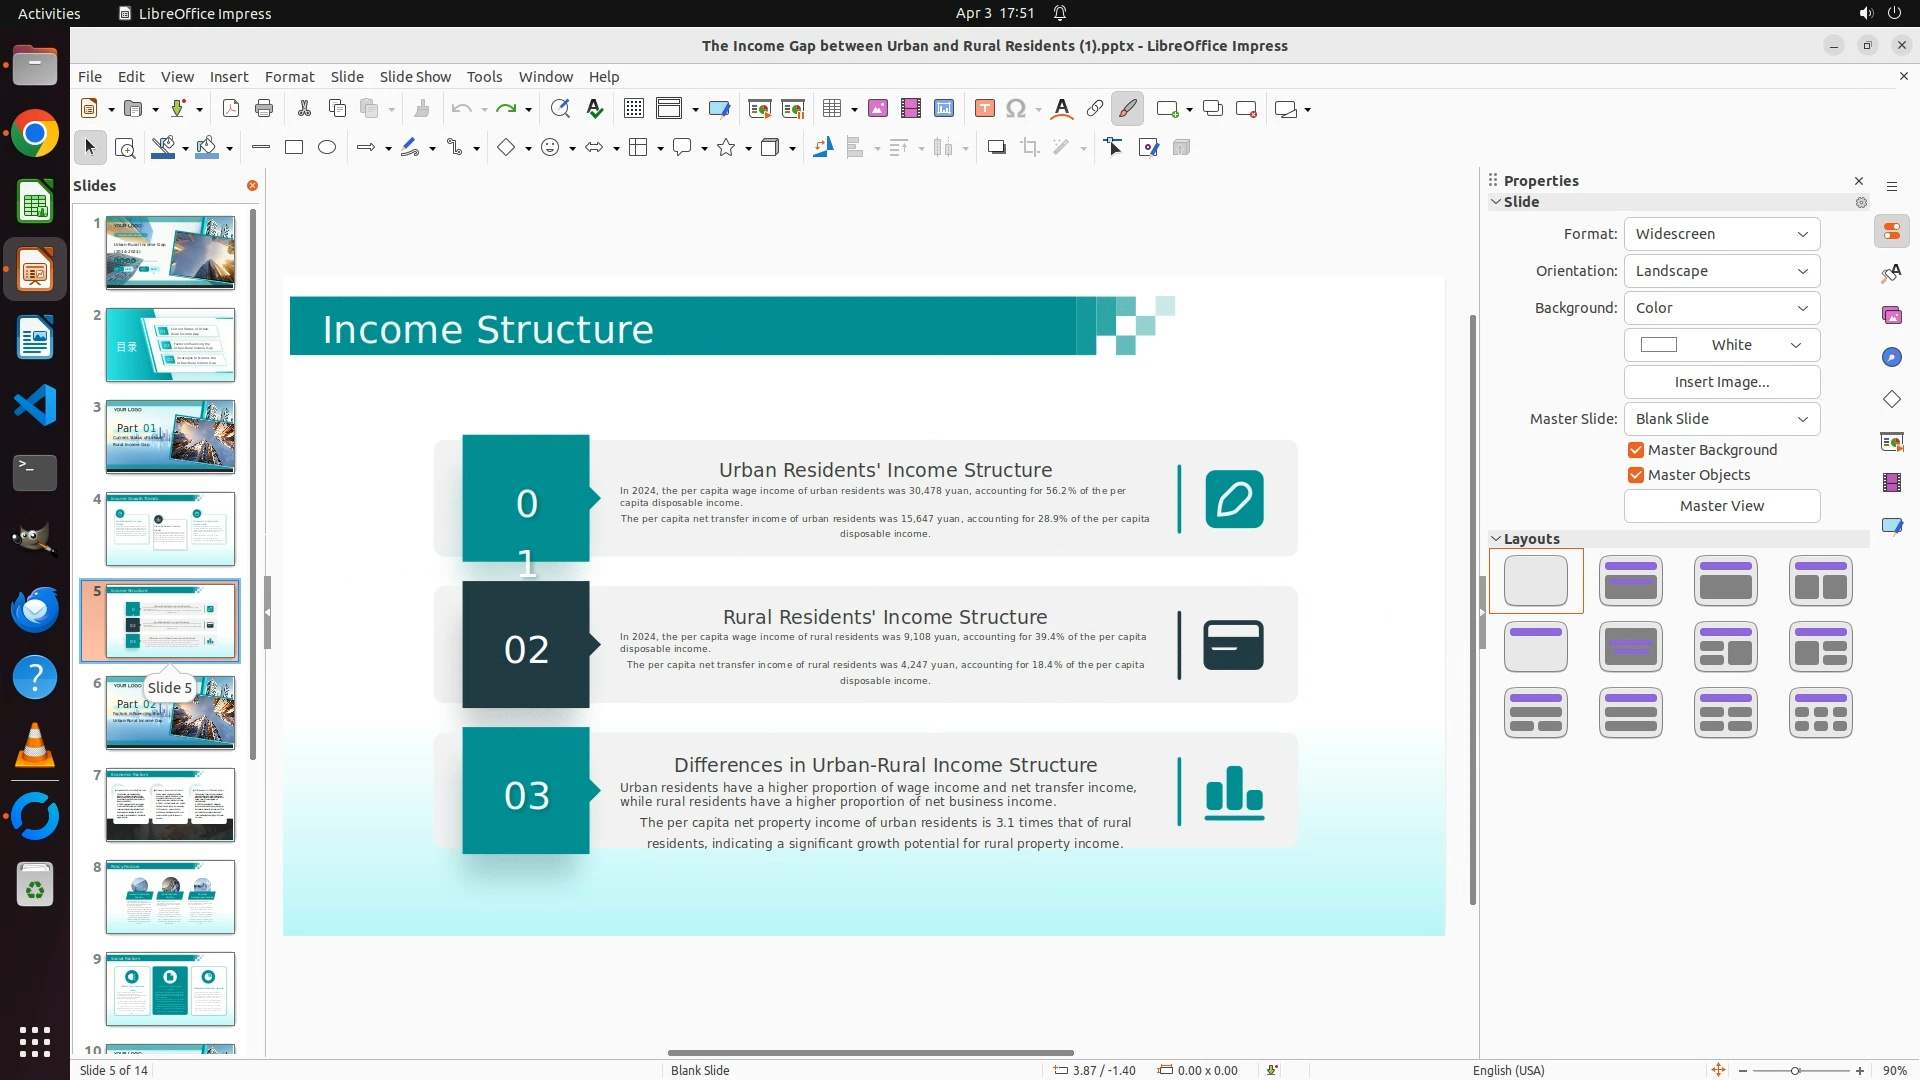1920x1080 pixels.
Task: Collapse the Layouts section
Action: click(x=1497, y=539)
